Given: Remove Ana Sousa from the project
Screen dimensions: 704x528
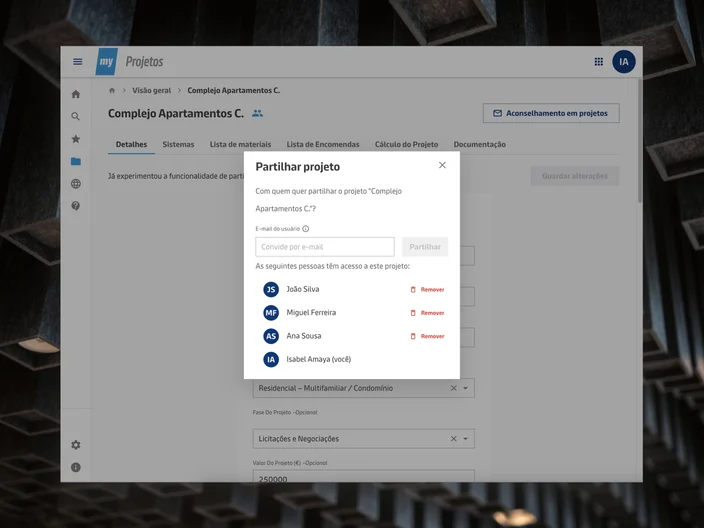Looking at the screenshot, I should (x=427, y=336).
